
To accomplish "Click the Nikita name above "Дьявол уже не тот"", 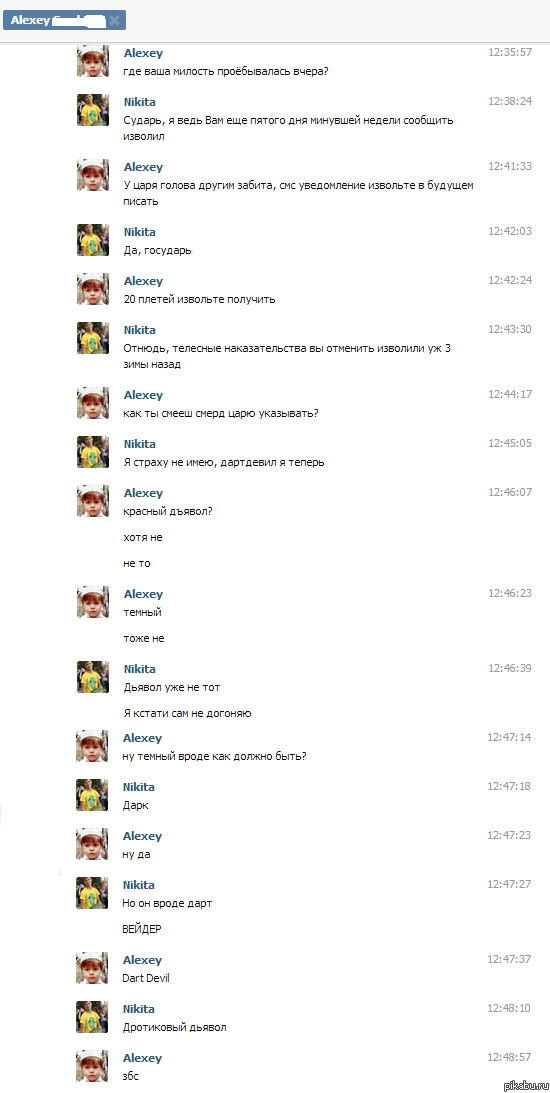I will pyautogui.click(x=139, y=669).
